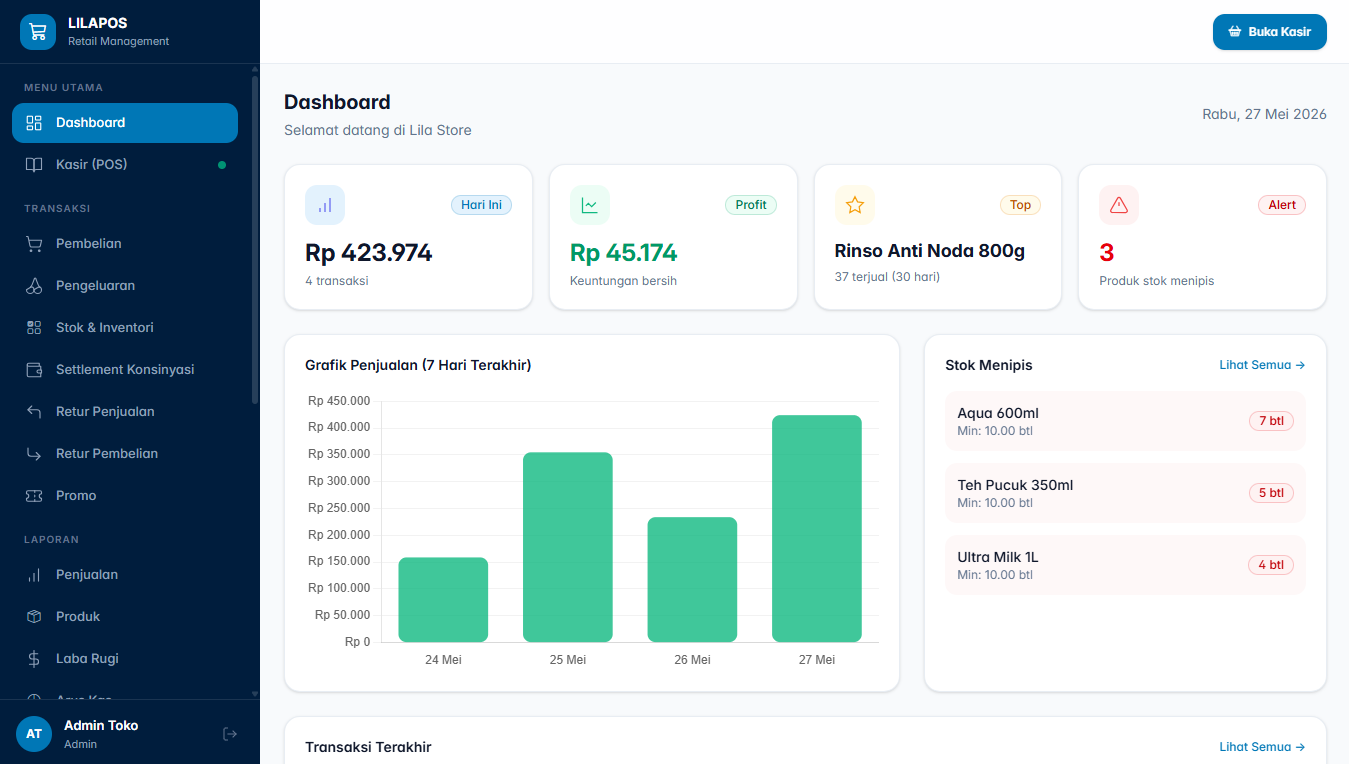Click the Top badge
Image resolution: width=1349 pixels, height=764 pixels.
coord(1020,205)
